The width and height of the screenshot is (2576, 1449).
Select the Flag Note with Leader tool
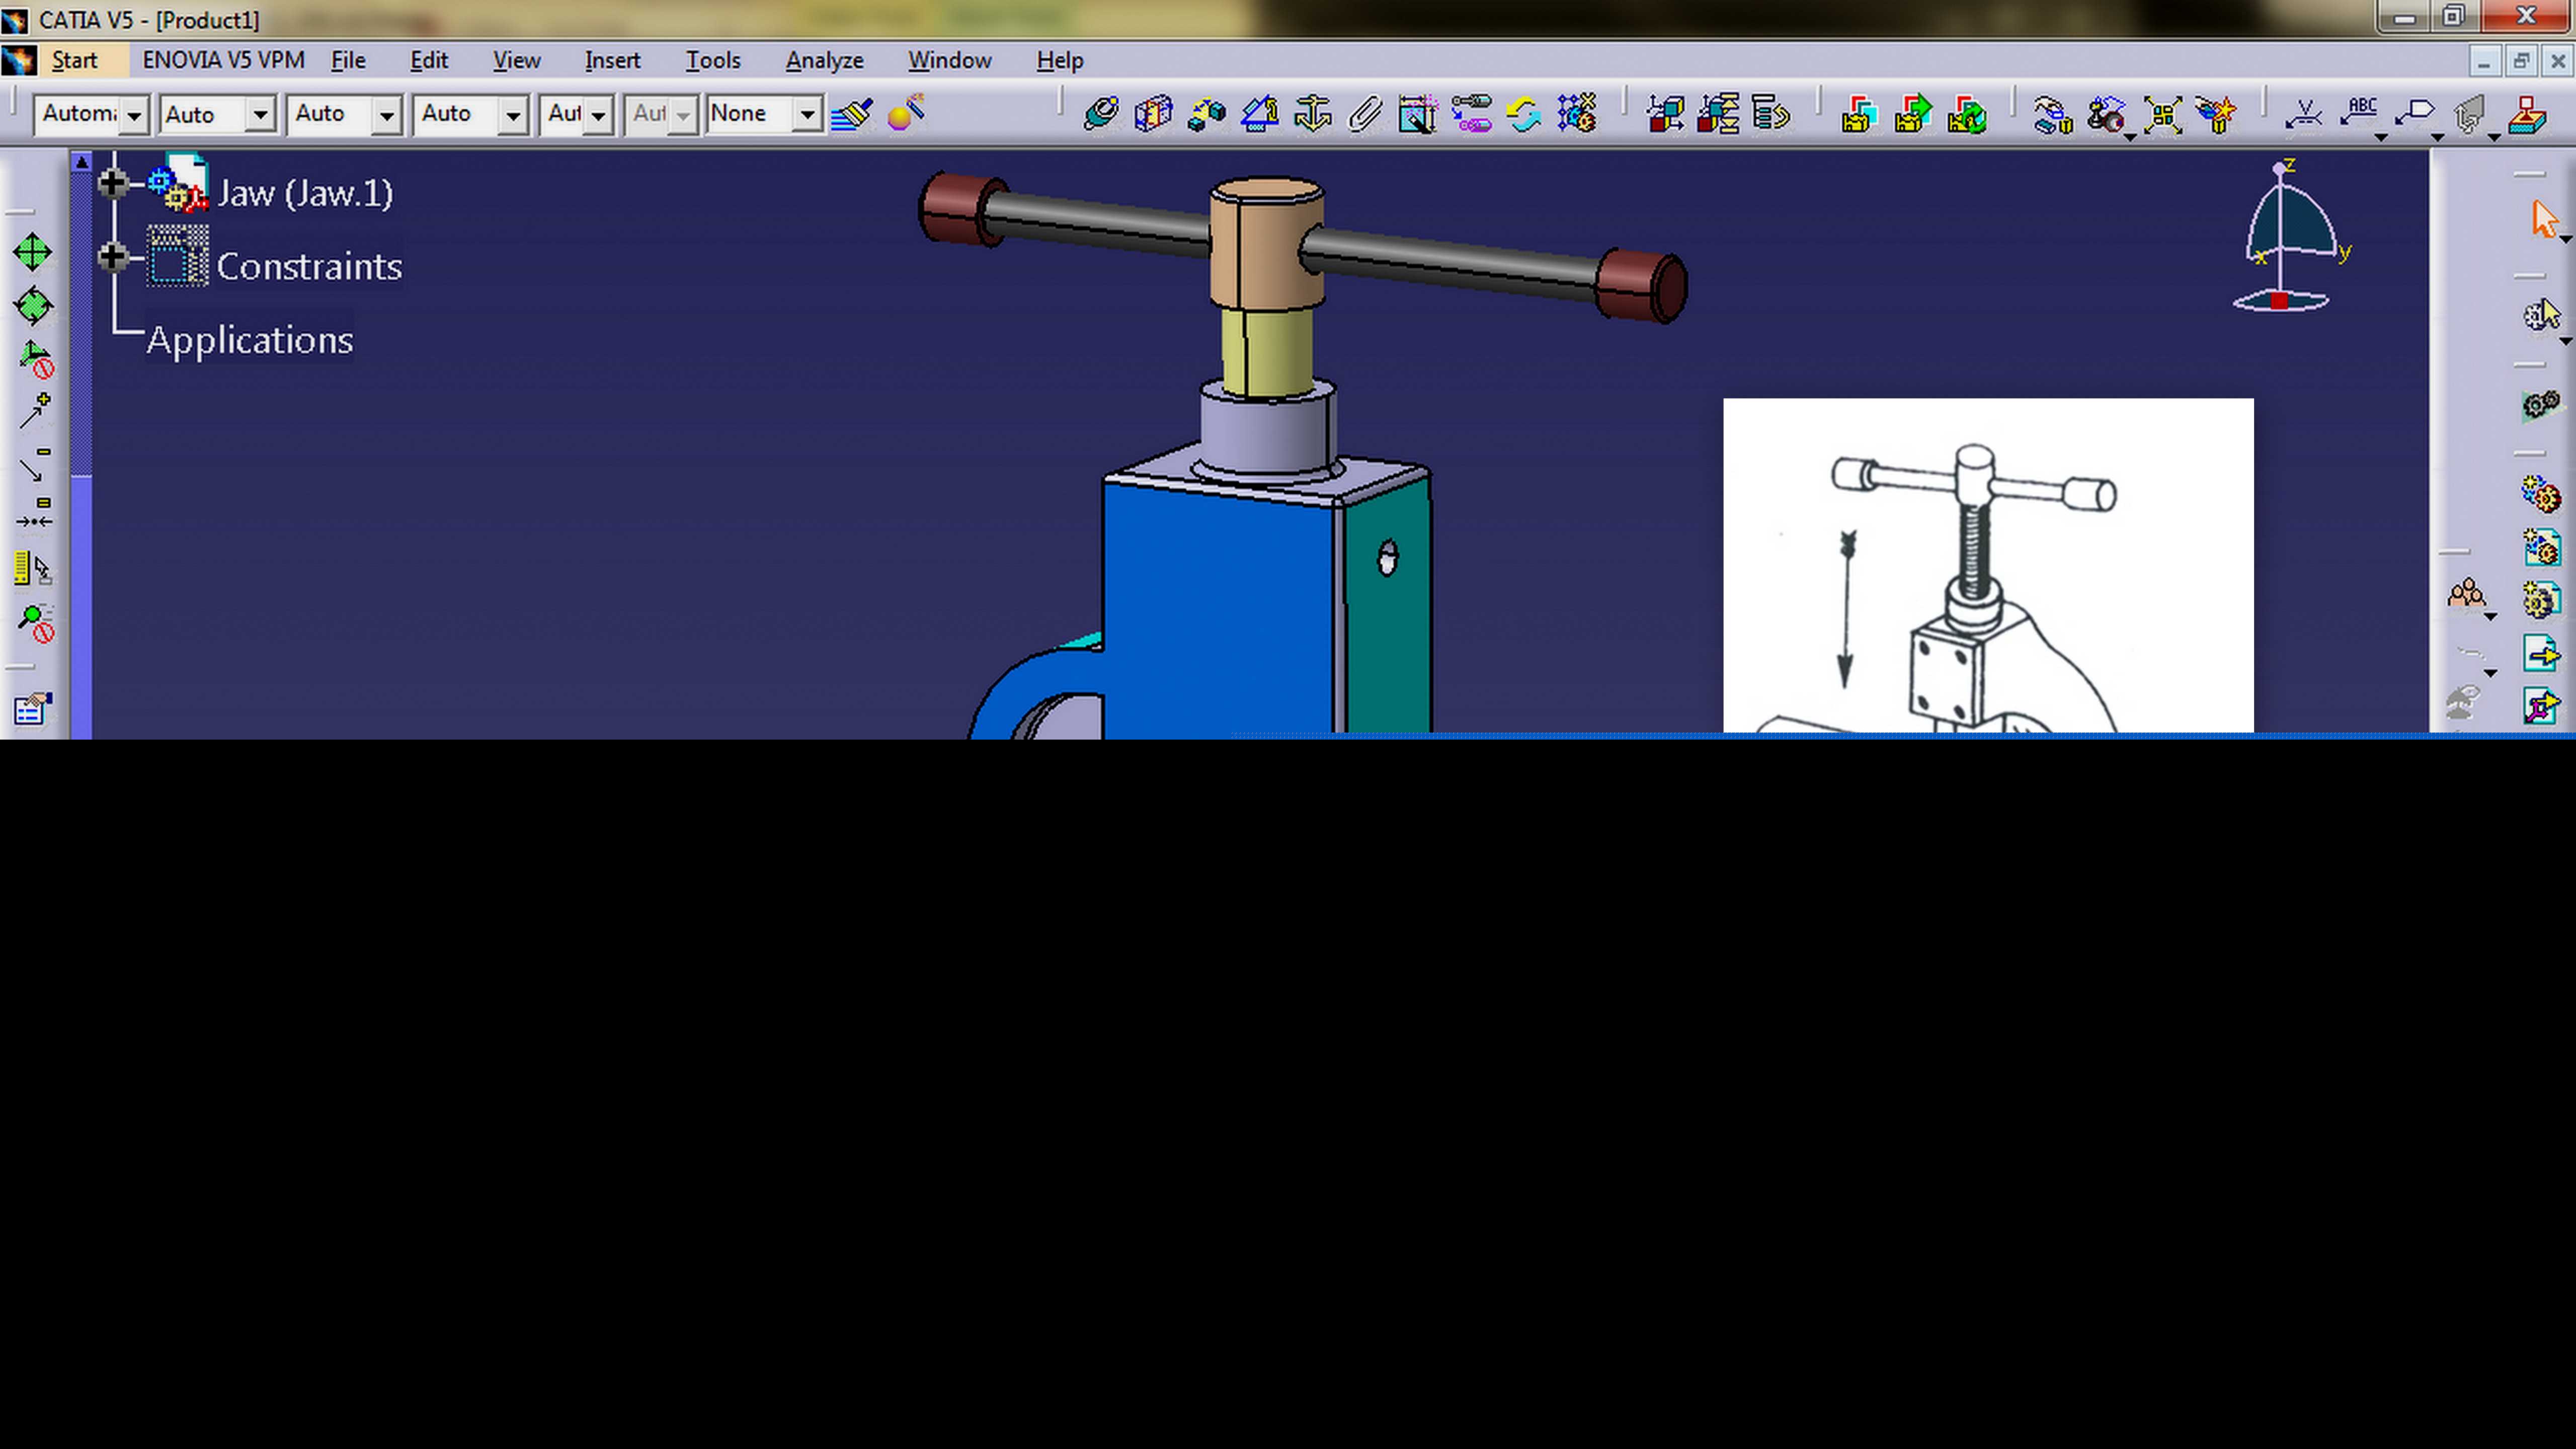tap(2415, 113)
